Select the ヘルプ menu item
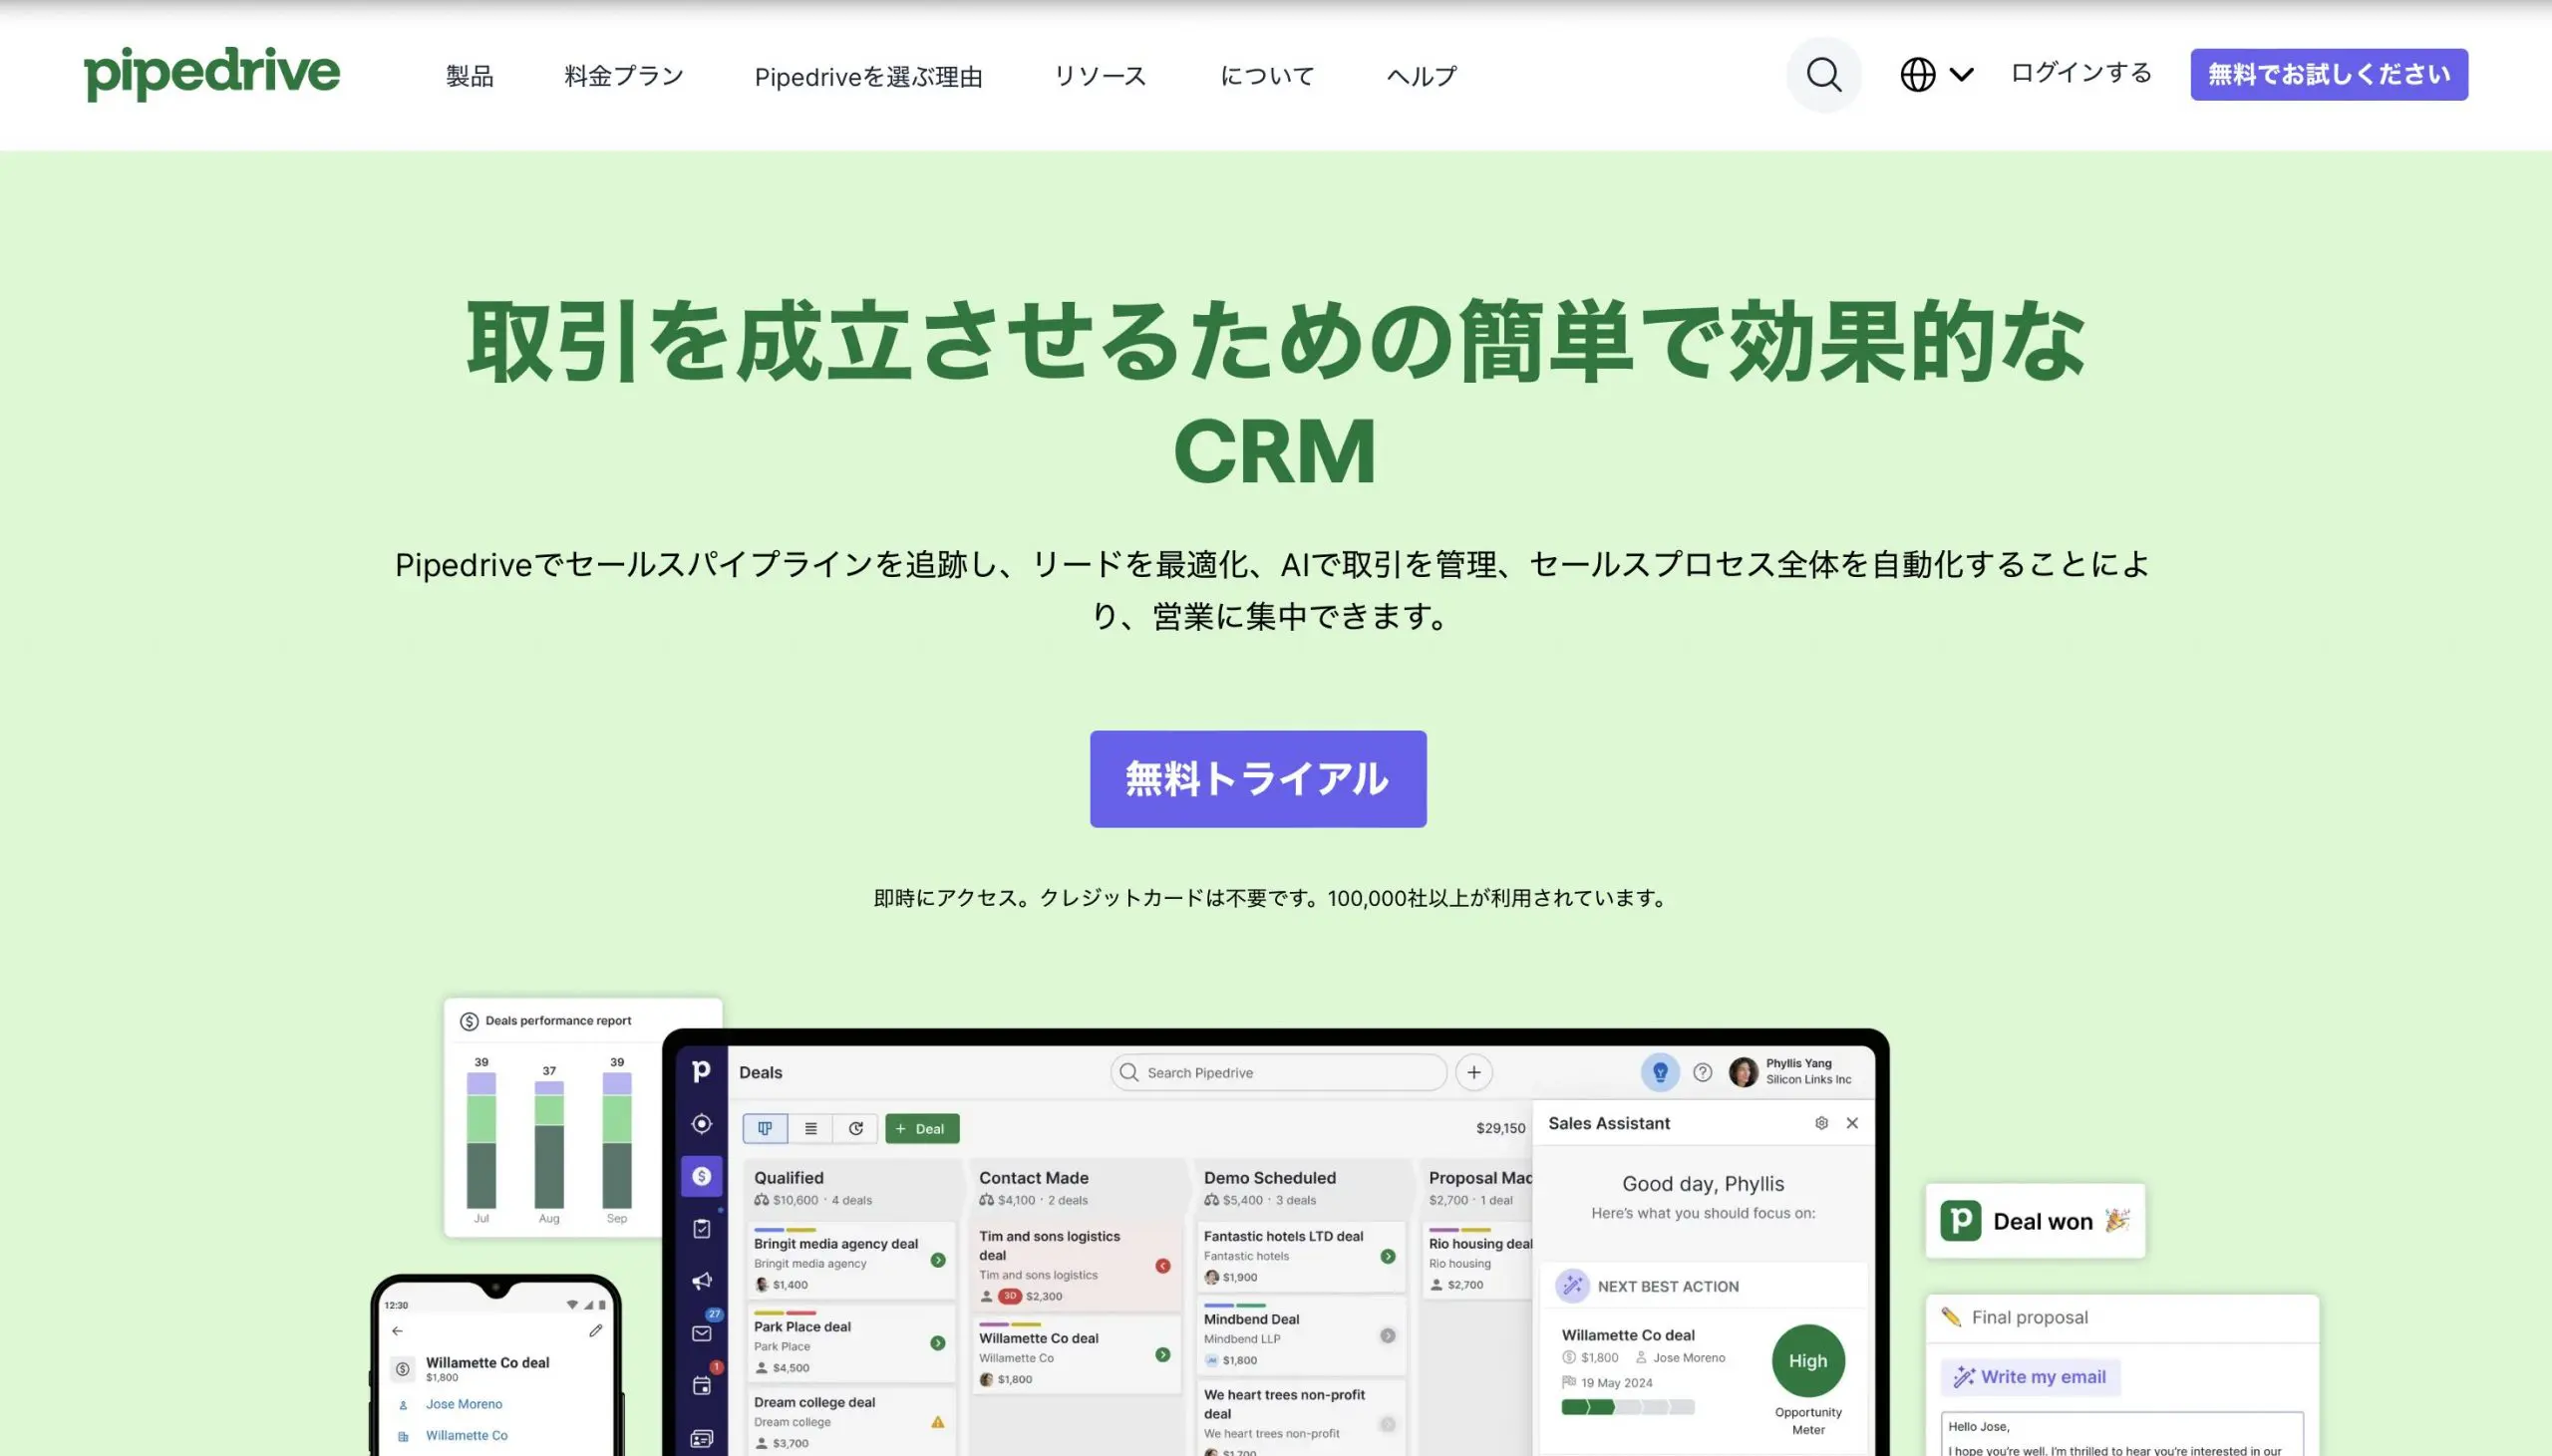The image size is (2552, 1456). pos(1422,76)
